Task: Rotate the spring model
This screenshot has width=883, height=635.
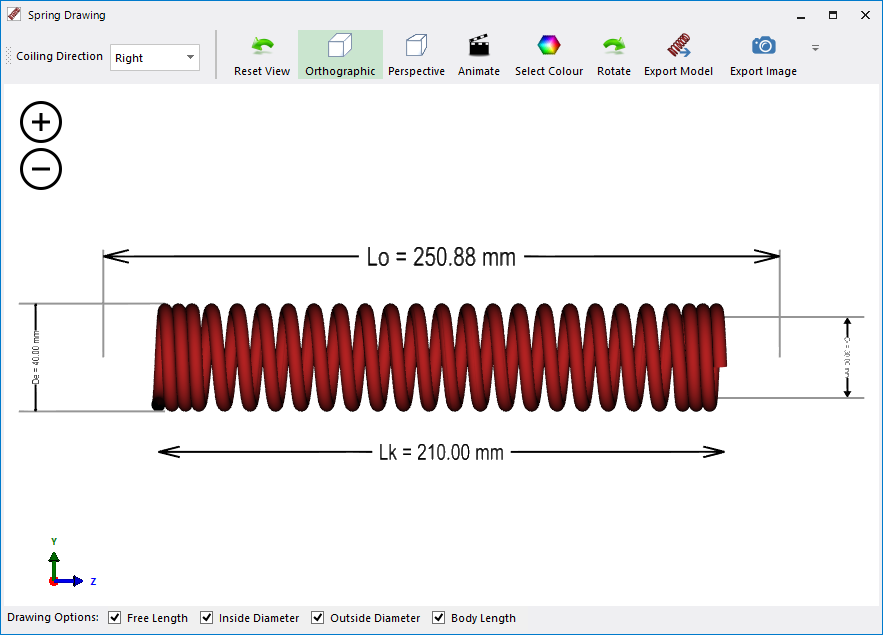Action: click(613, 54)
